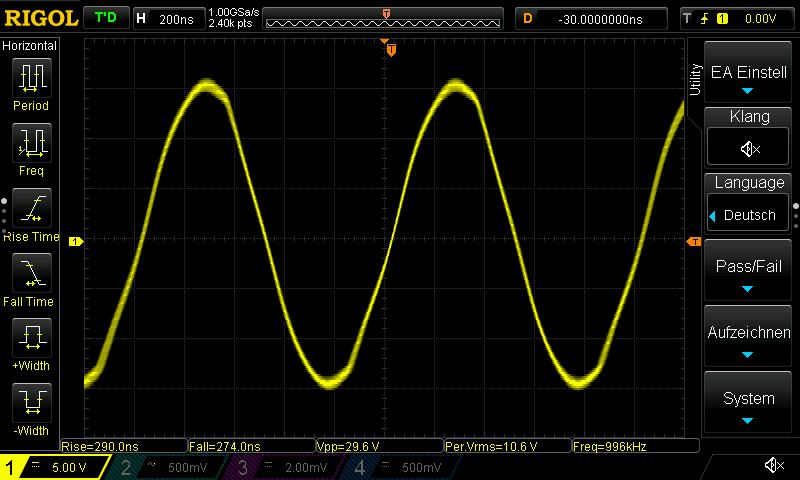Click the Per.Vrms=10.6 V measurement readout

[508, 446]
